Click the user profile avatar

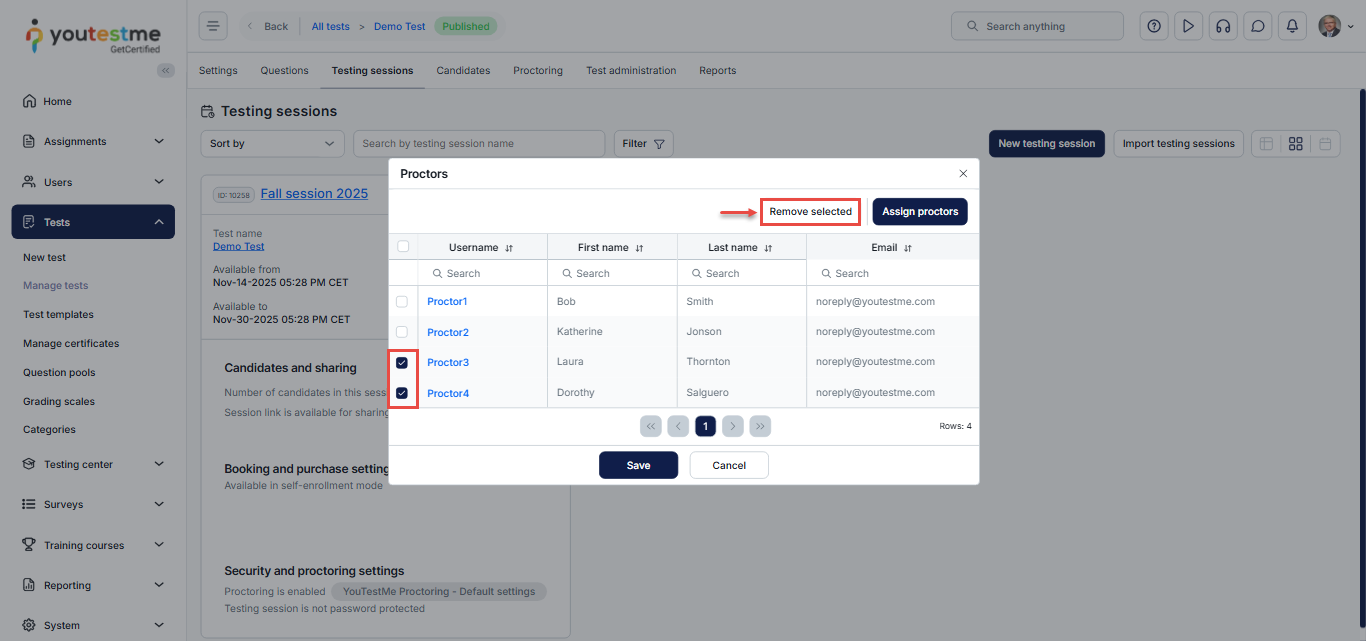click(1329, 26)
